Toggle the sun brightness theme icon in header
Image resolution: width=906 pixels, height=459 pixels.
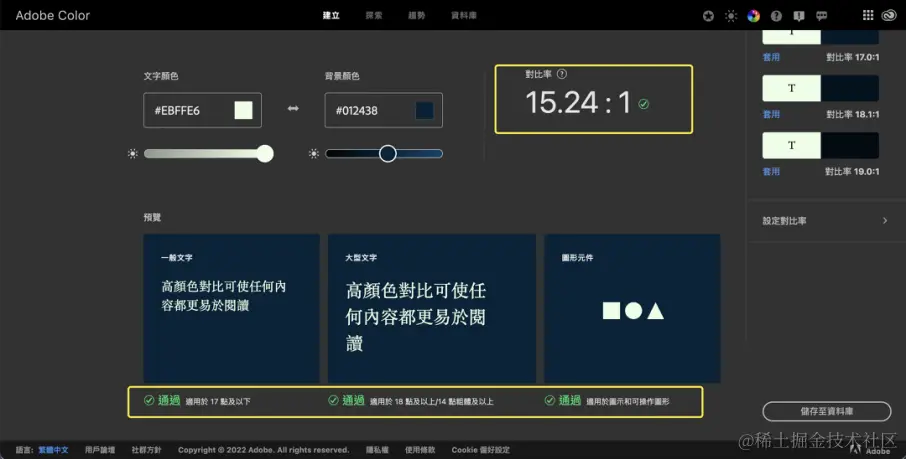[x=731, y=16]
